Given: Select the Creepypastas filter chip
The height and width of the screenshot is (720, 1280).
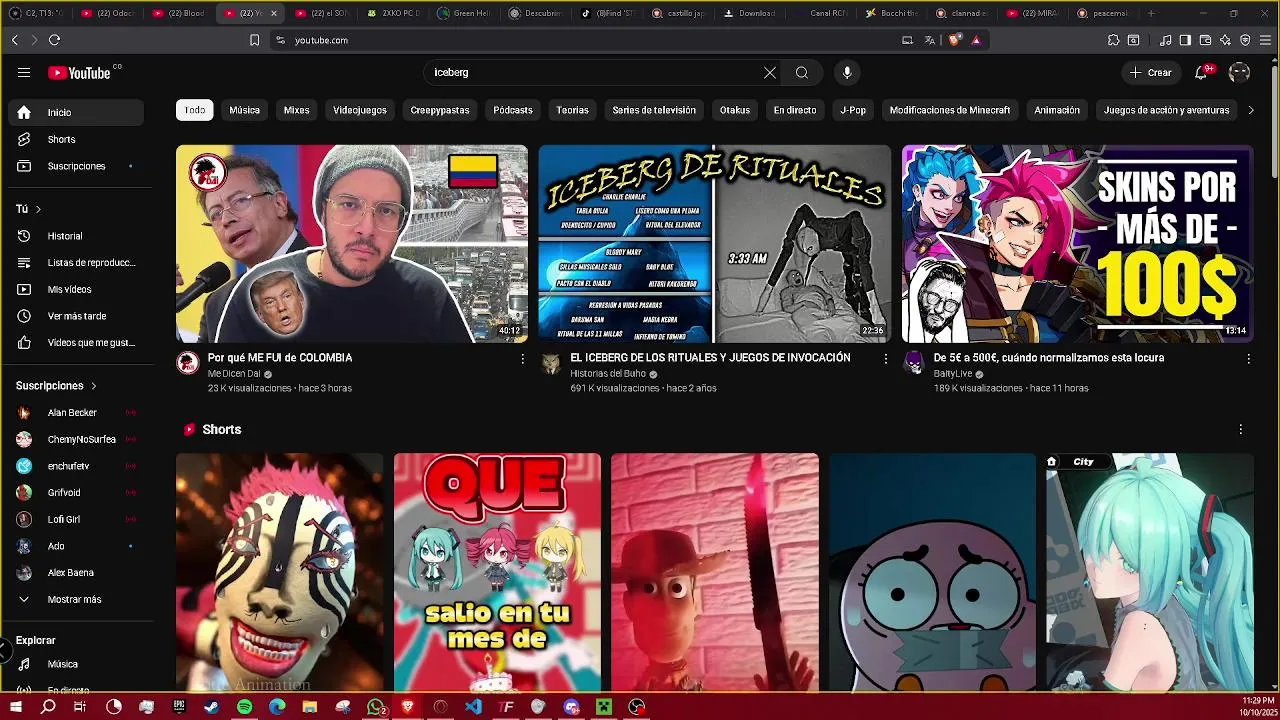Looking at the screenshot, I should pyautogui.click(x=440, y=110).
